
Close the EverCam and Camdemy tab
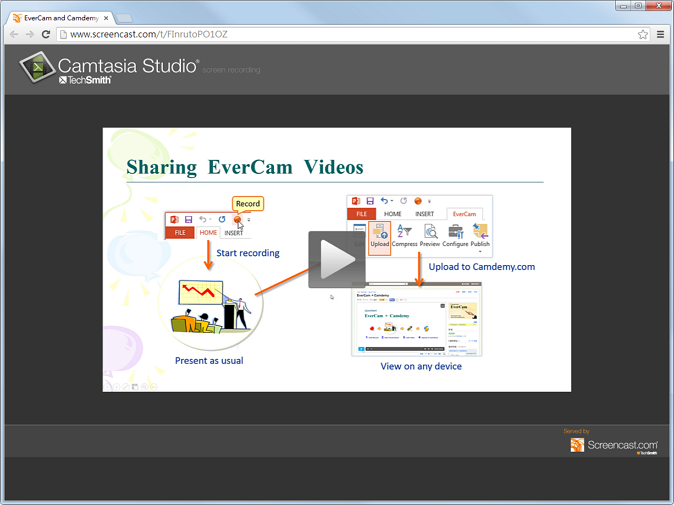106,17
